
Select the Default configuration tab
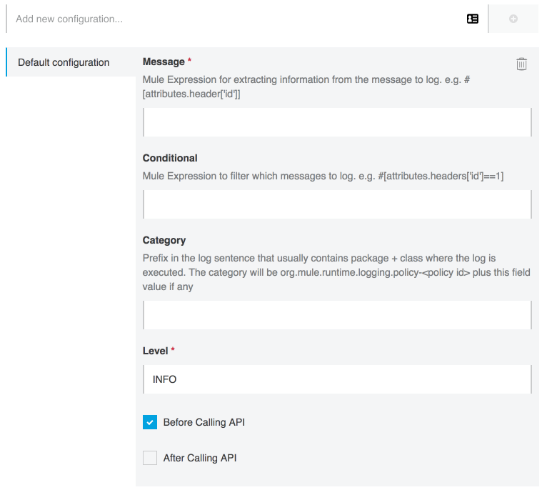coord(71,62)
